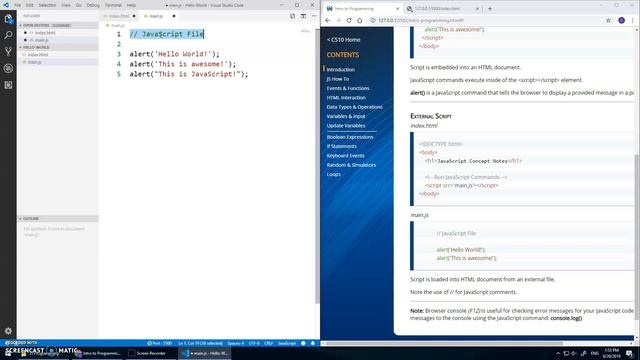The image size is (640, 360).
Task: Close the 127.0.0.1 index.html Chrome tab
Action: tap(477, 9)
